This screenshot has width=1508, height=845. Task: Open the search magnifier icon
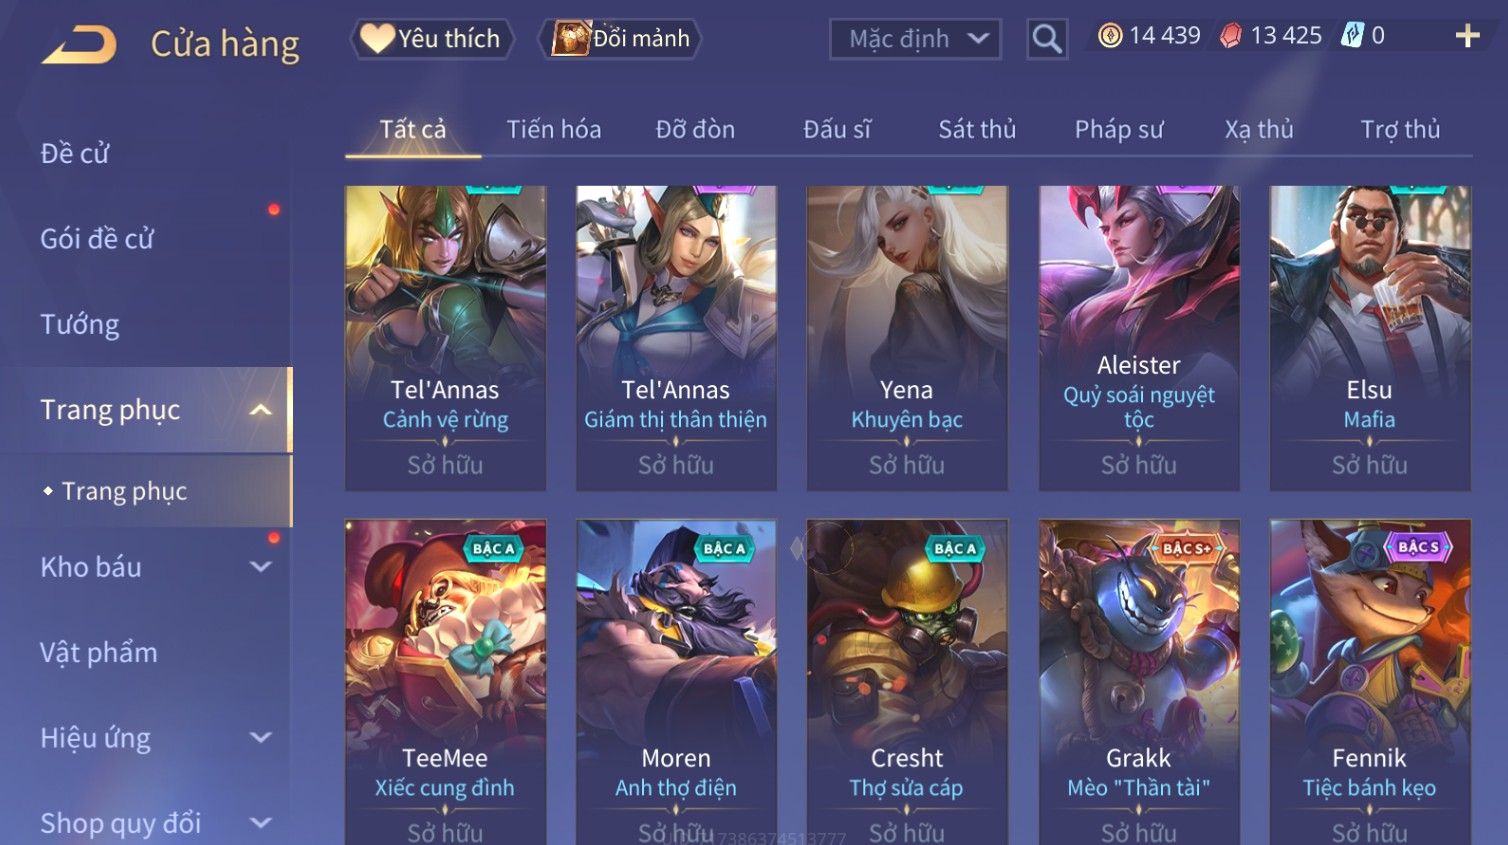click(x=1046, y=39)
